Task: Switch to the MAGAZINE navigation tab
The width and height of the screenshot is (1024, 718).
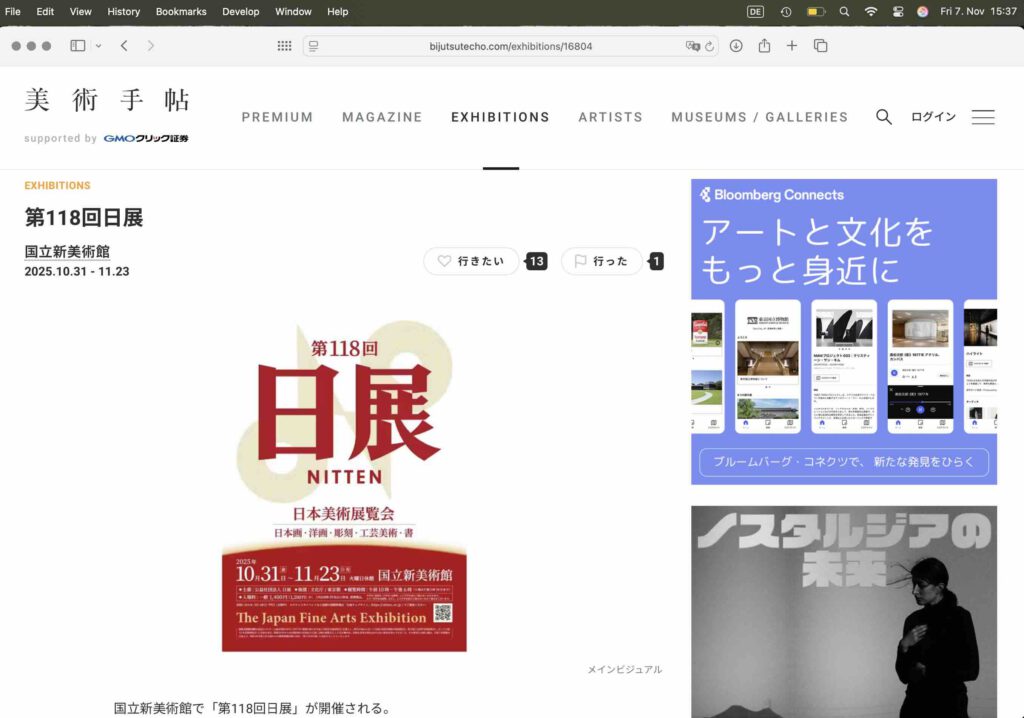Action: (x=382, y=117)
